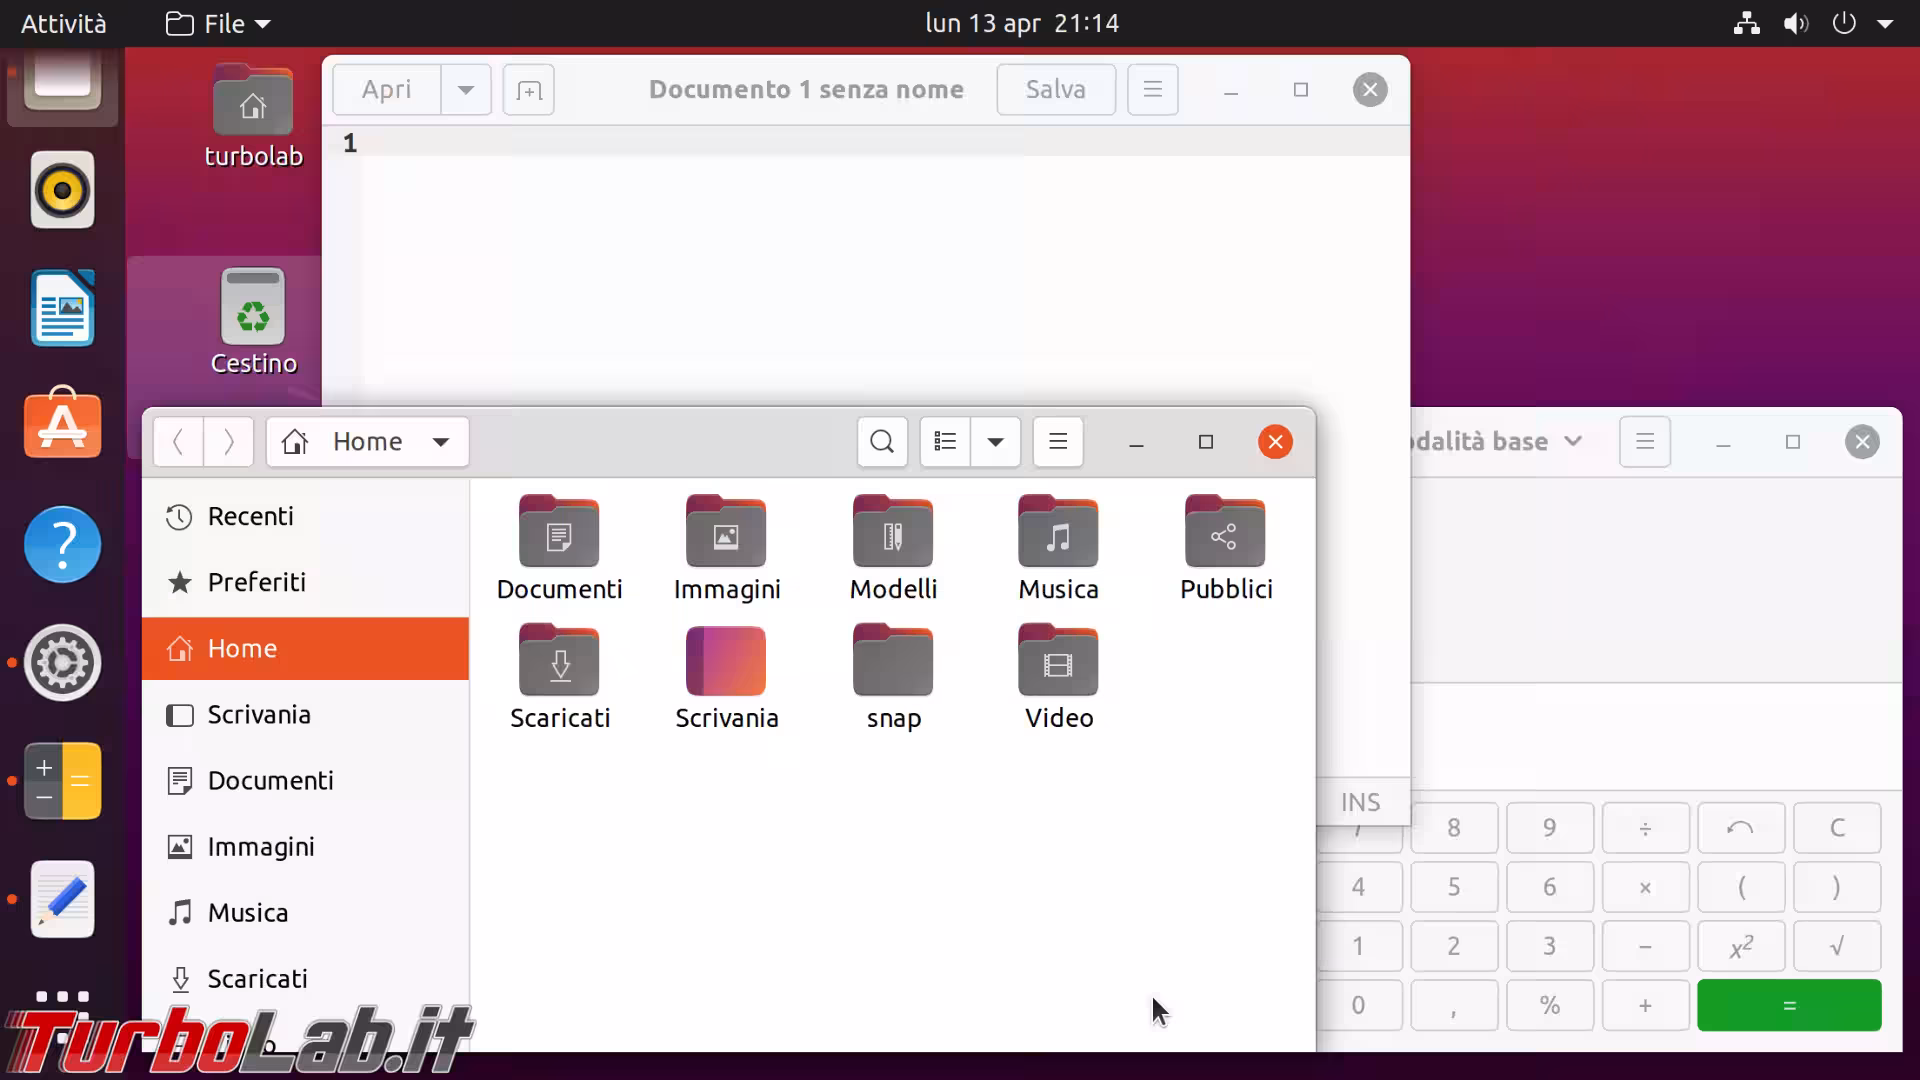Click the Salva button

point(1055,90)
